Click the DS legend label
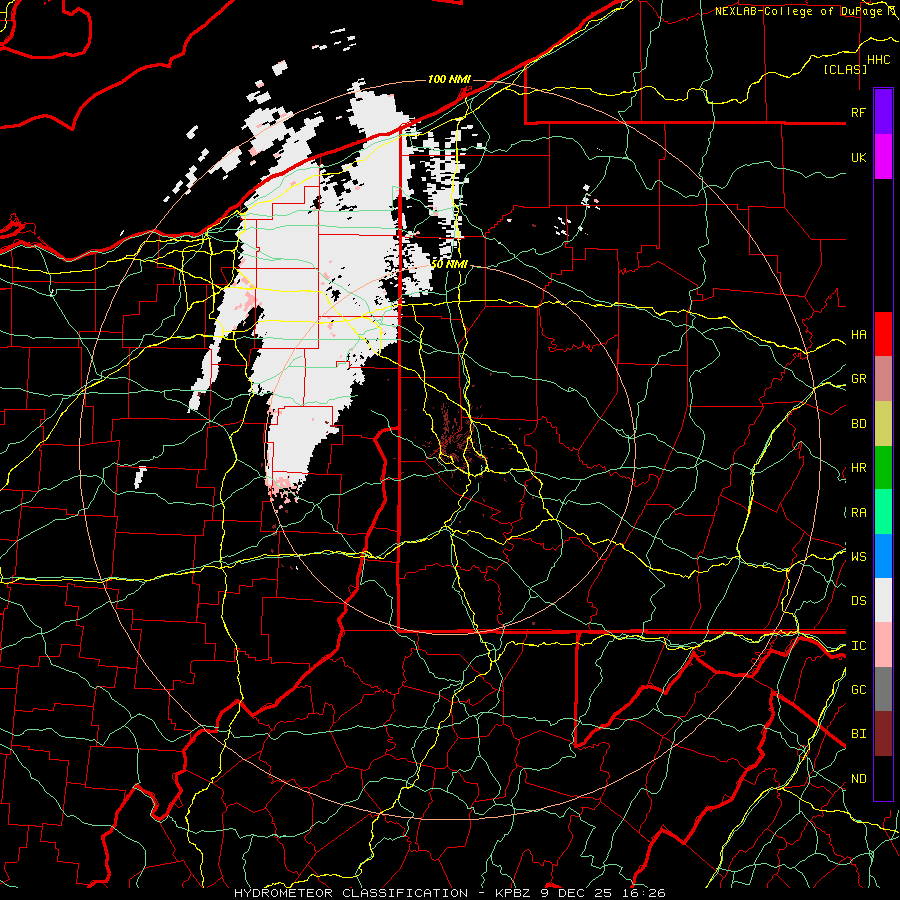This screenshot has width=900, height=900. point(858,601)
